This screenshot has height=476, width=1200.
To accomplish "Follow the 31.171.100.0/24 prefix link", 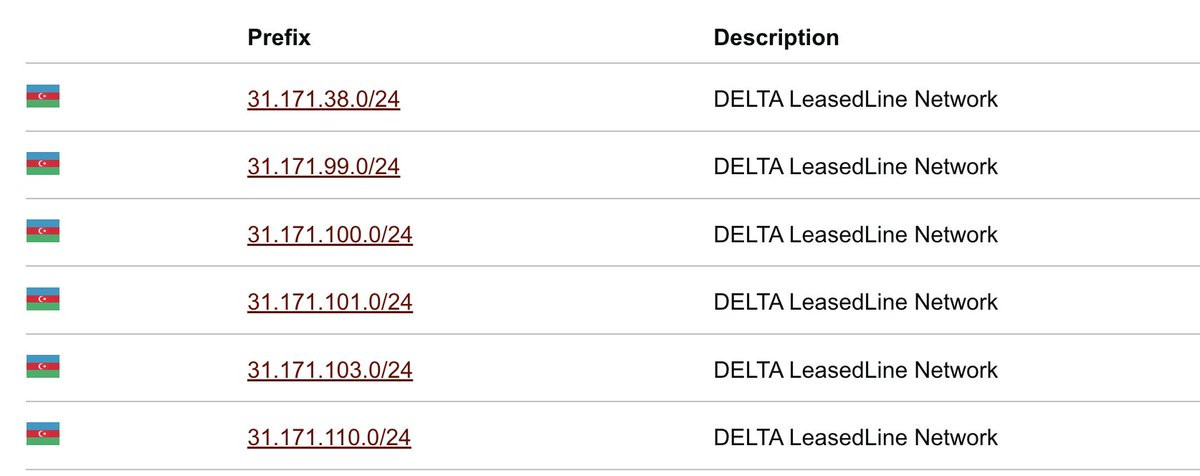I will pyautogui.click(x=330, y=234).
